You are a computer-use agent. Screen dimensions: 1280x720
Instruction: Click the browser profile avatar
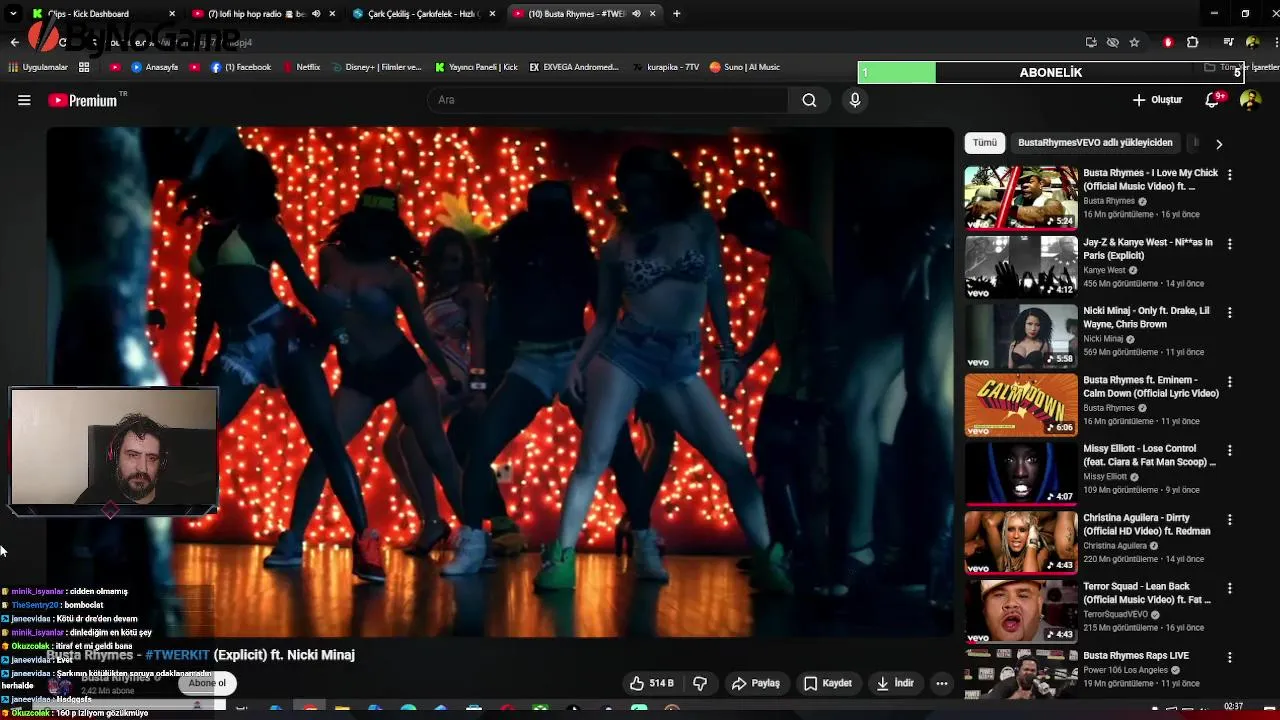pos(1252,42)
